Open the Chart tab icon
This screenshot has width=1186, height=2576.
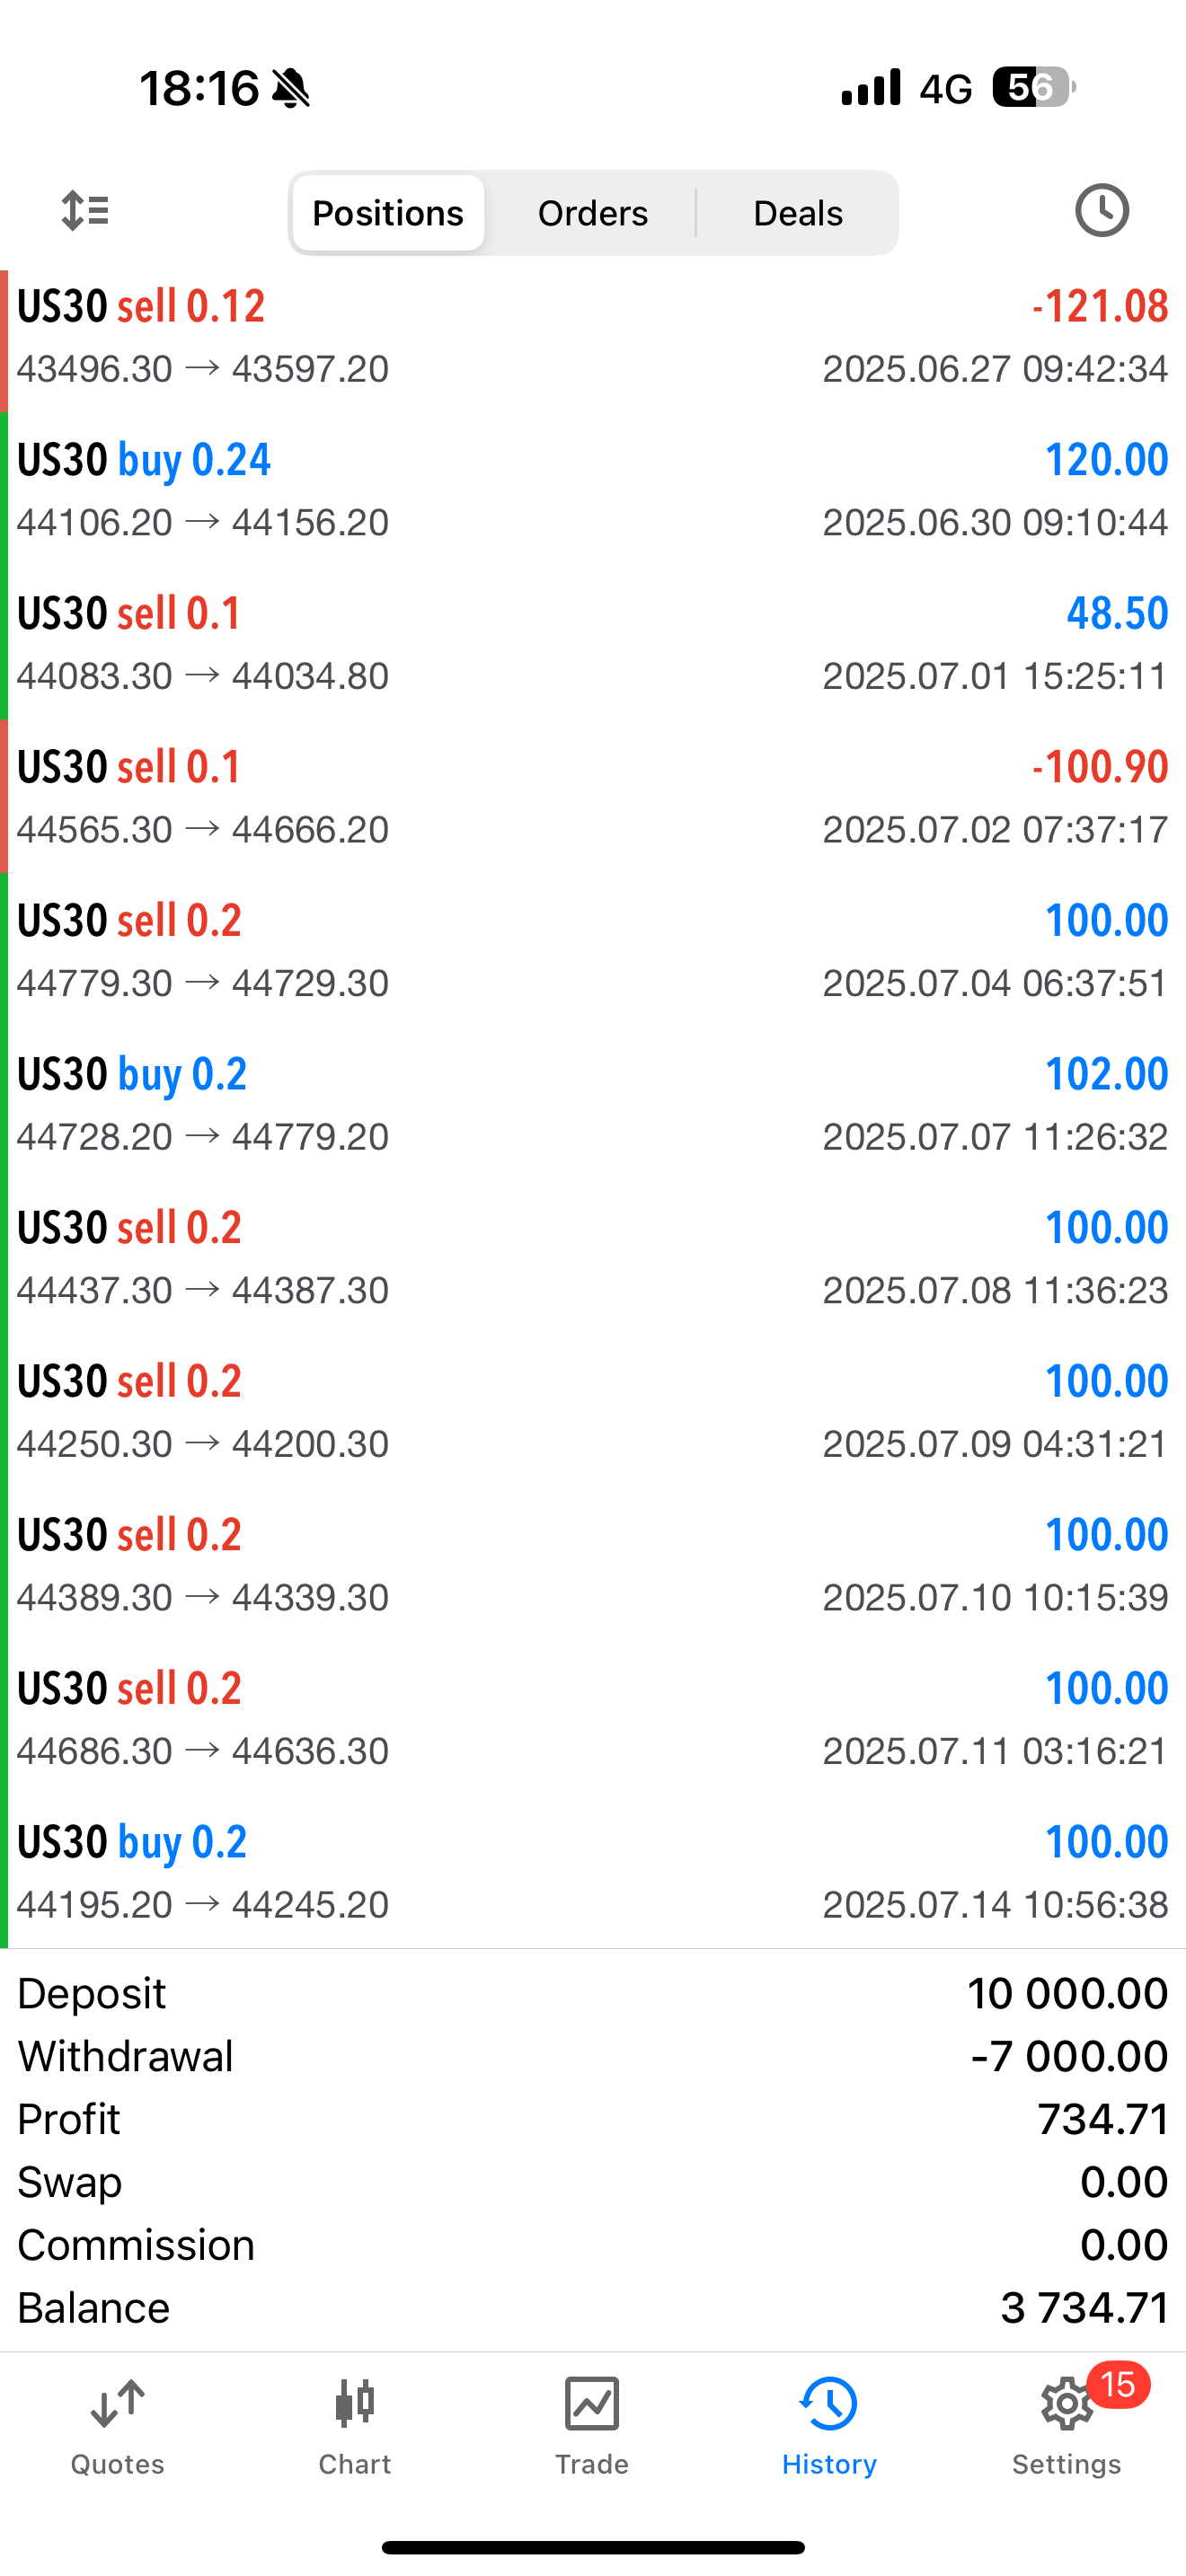(x=355, y=2404)
